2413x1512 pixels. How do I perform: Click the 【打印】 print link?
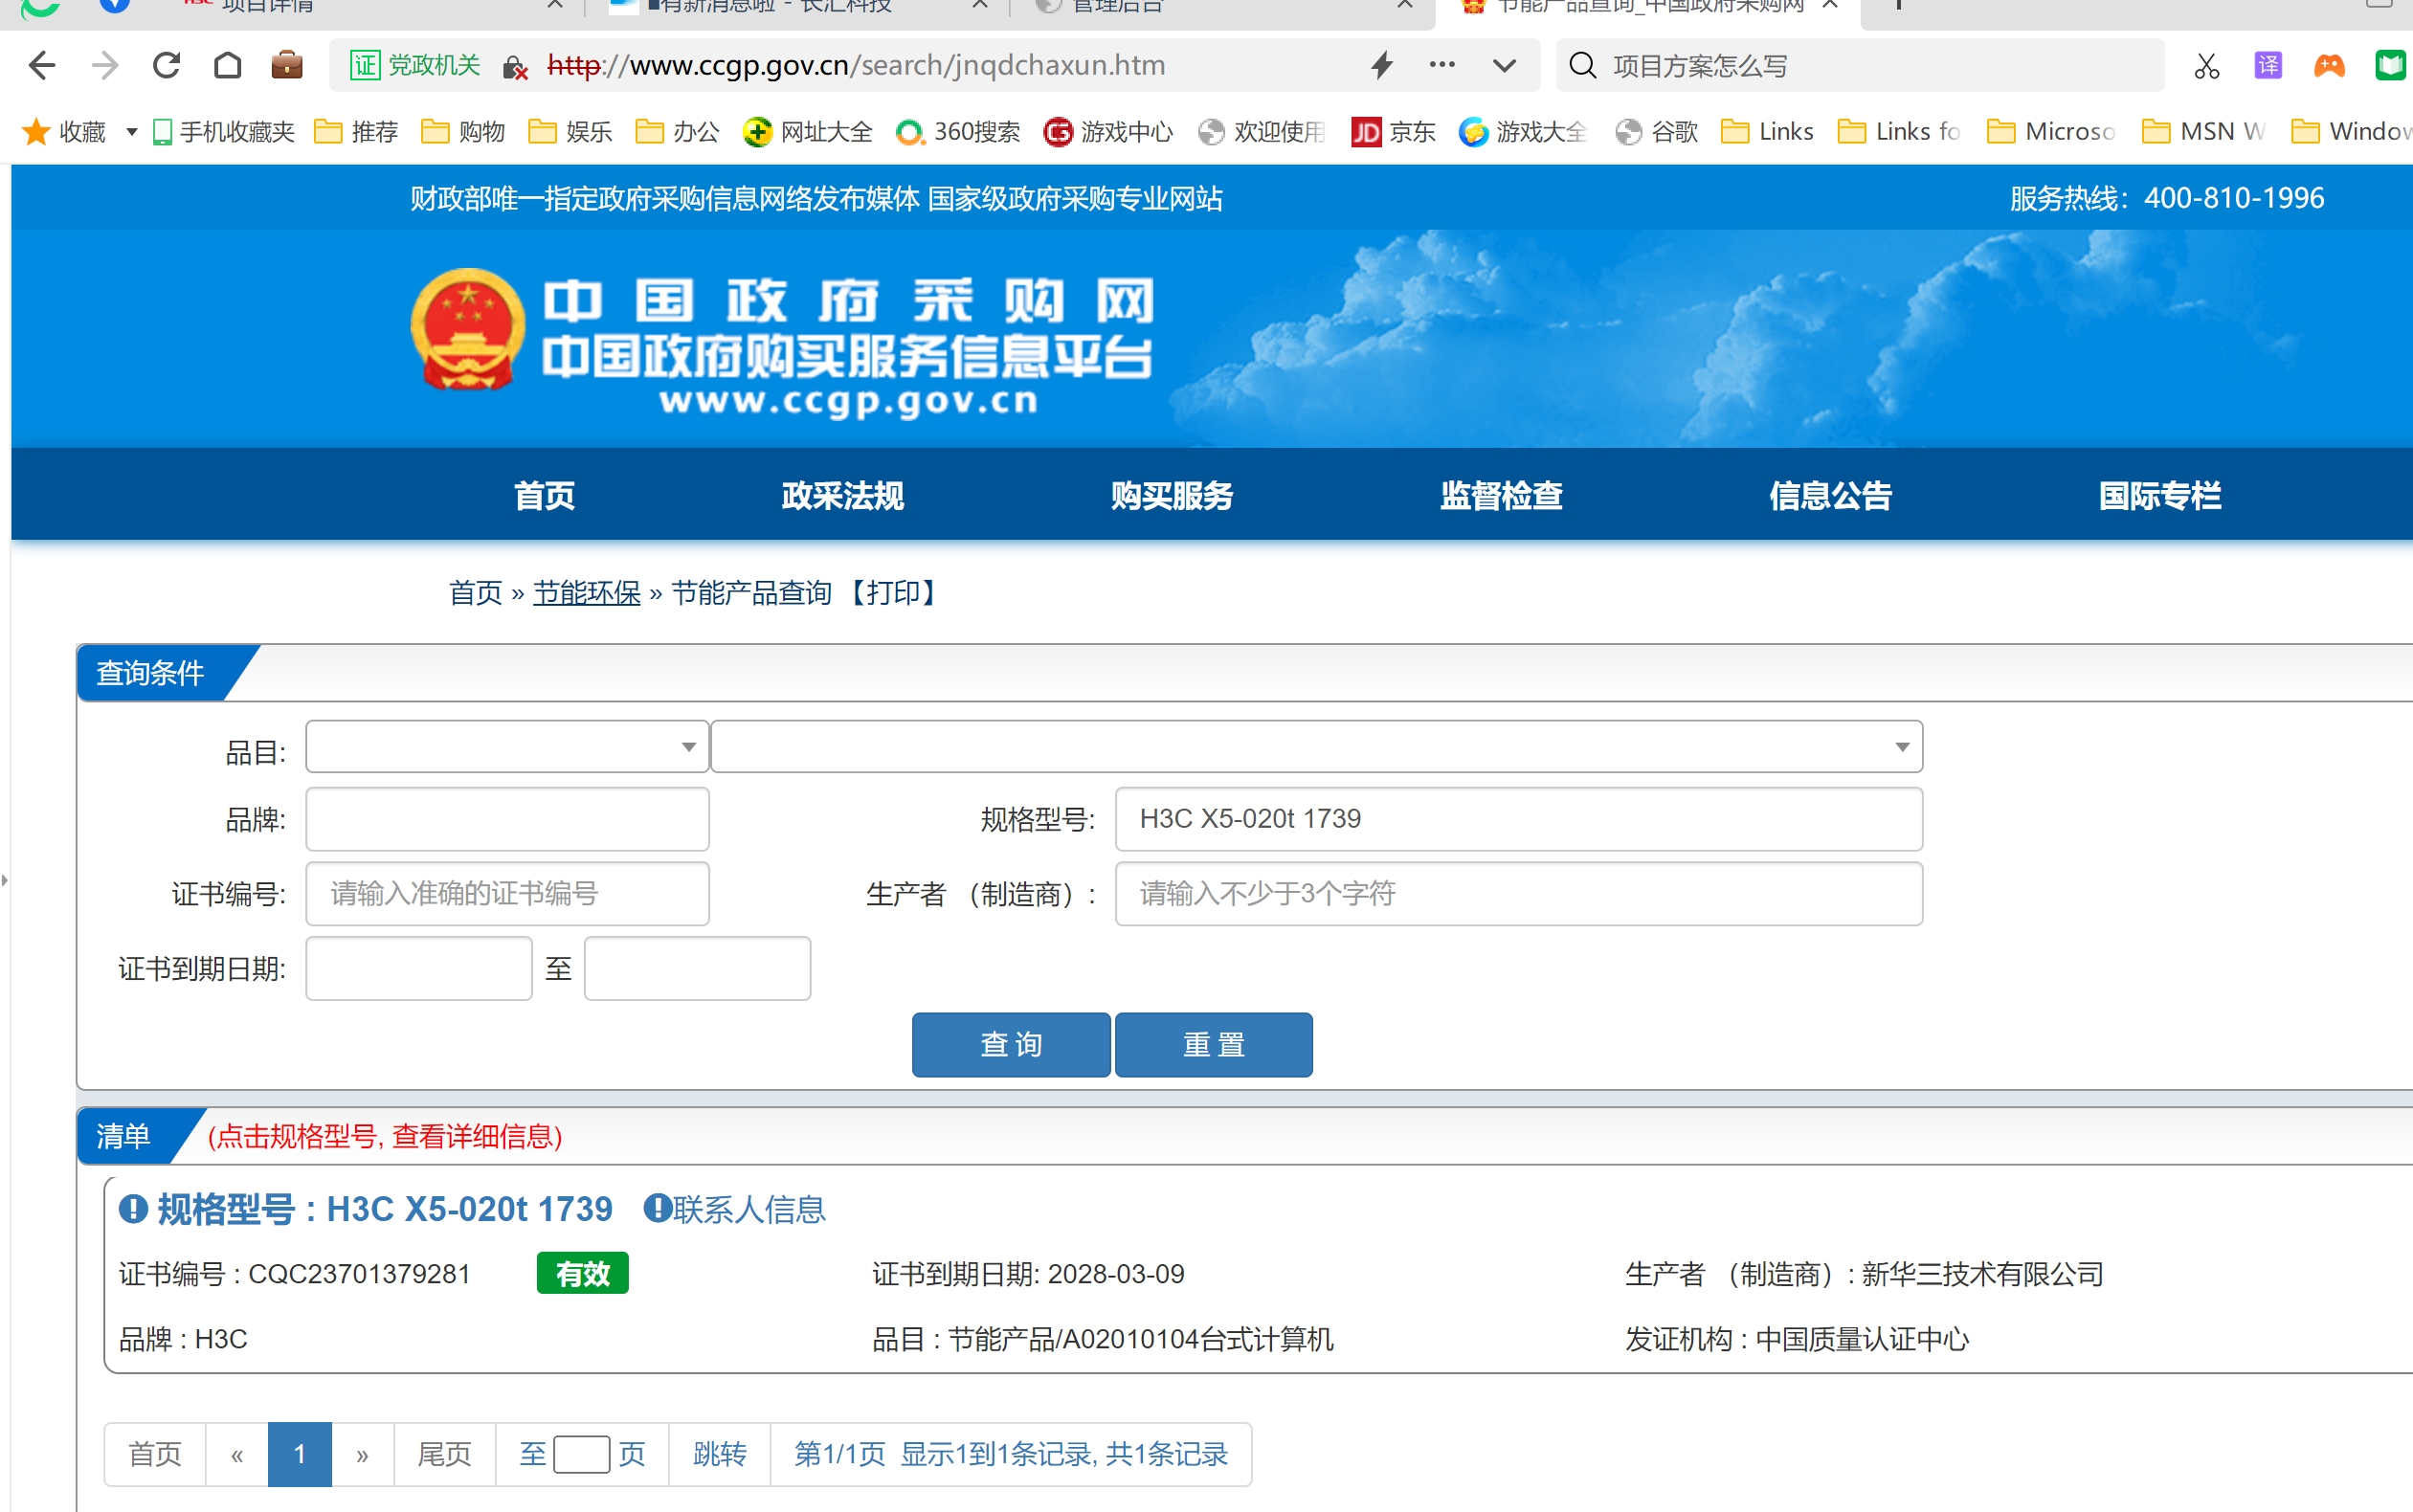[893, 593]
